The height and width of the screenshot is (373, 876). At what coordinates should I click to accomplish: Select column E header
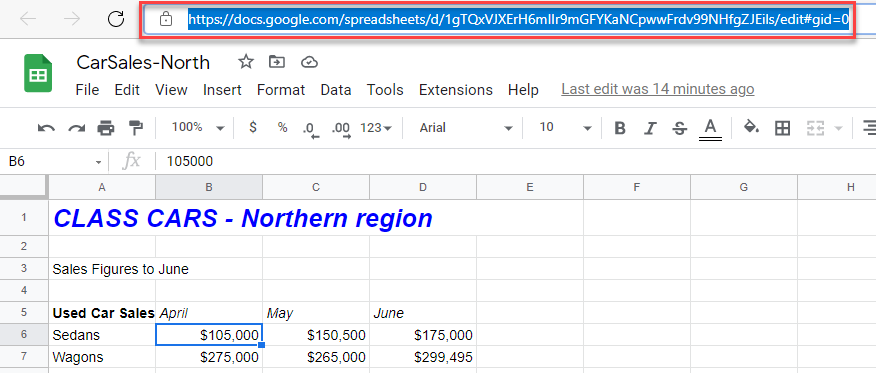(x=530, y=188)
